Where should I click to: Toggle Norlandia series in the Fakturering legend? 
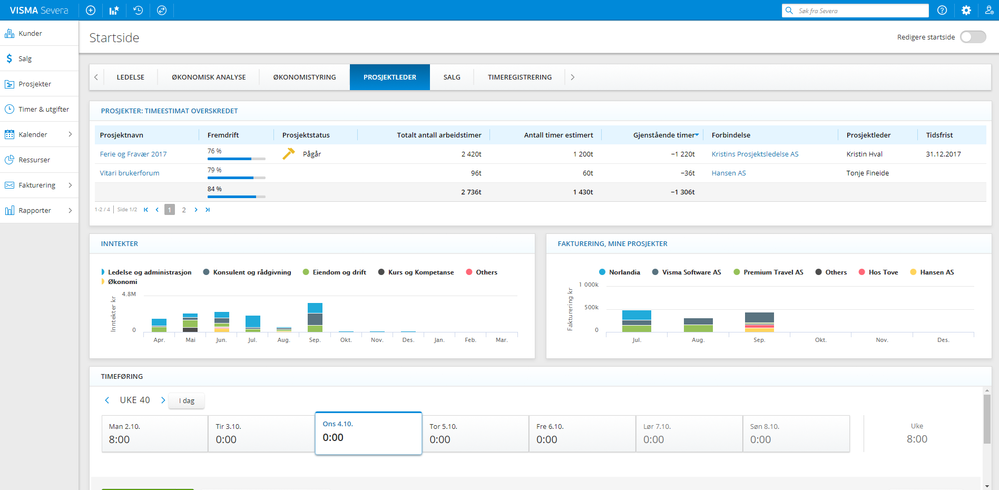(x=621, y=272)
